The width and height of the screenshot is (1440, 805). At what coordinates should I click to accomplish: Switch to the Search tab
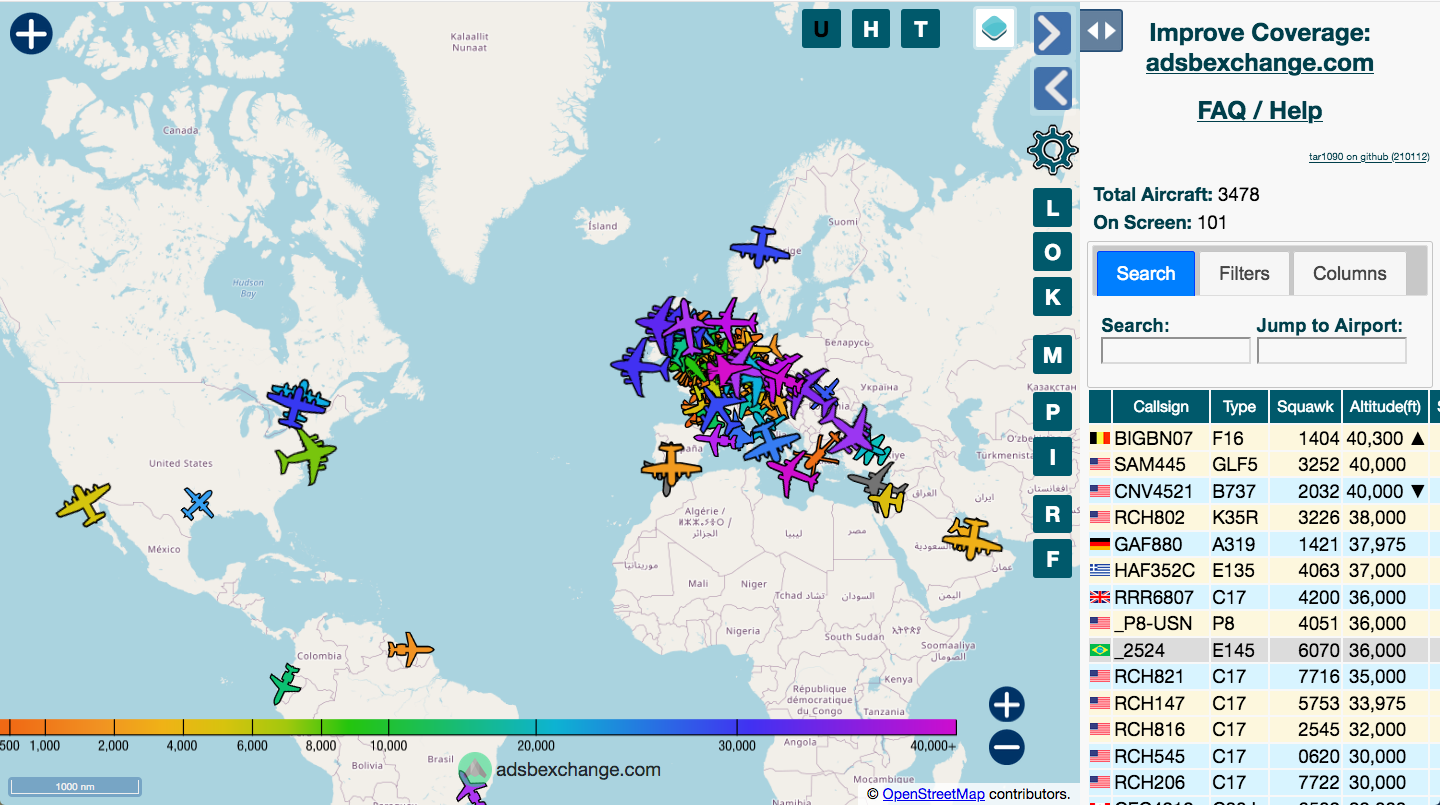point(1146,273)
